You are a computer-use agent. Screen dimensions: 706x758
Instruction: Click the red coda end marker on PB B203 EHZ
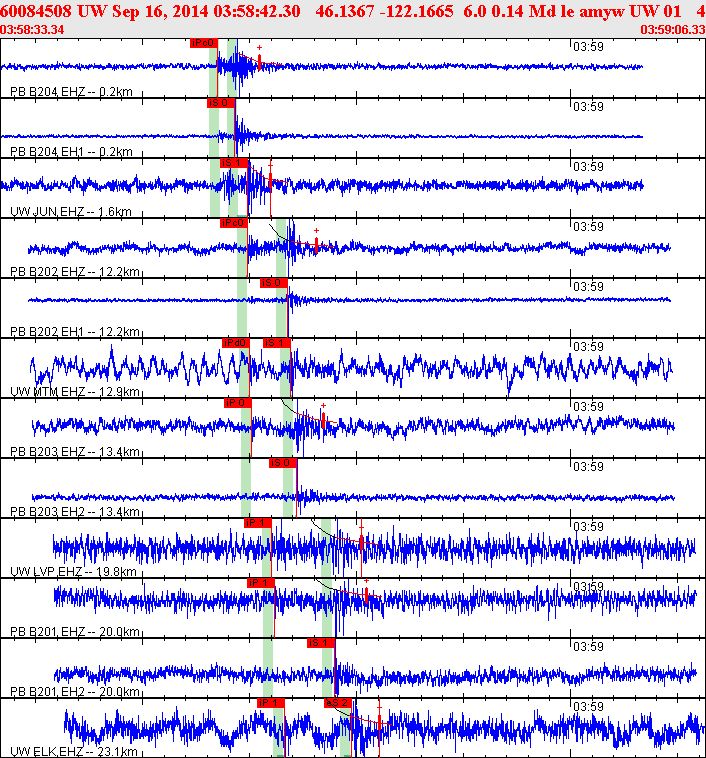click(x=323, y=420)
